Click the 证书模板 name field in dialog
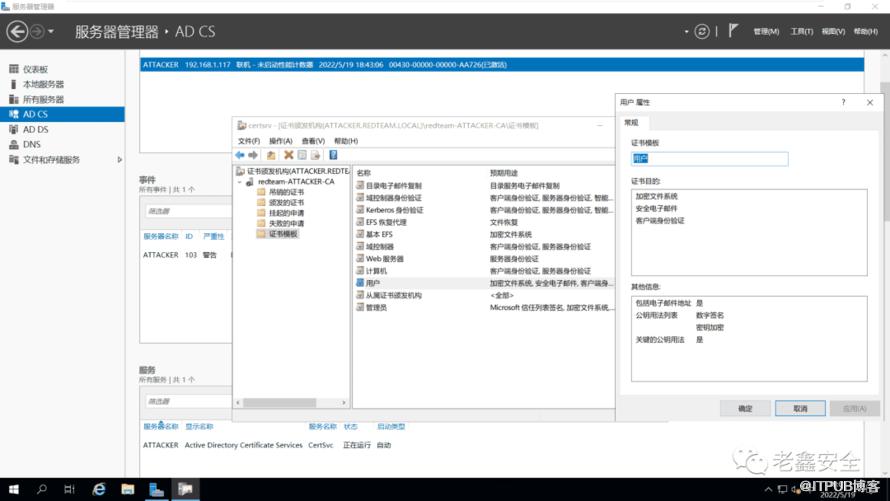This screenshot has height=501, width=890. click(710, 159)
